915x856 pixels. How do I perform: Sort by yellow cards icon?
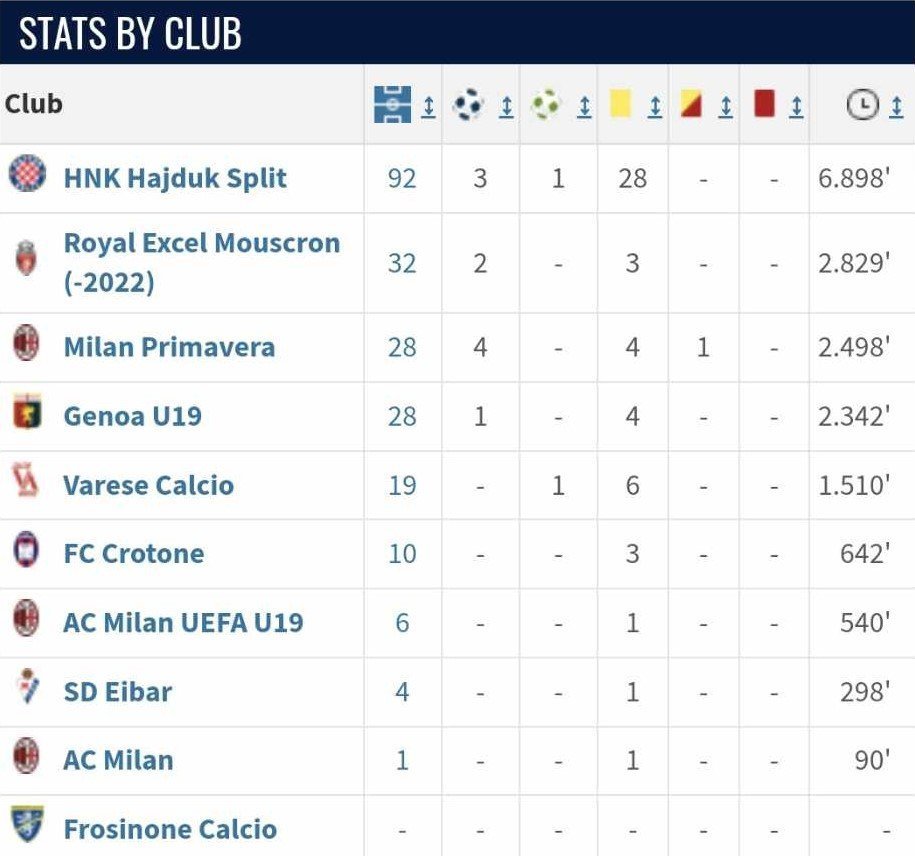tap(620, 103)
